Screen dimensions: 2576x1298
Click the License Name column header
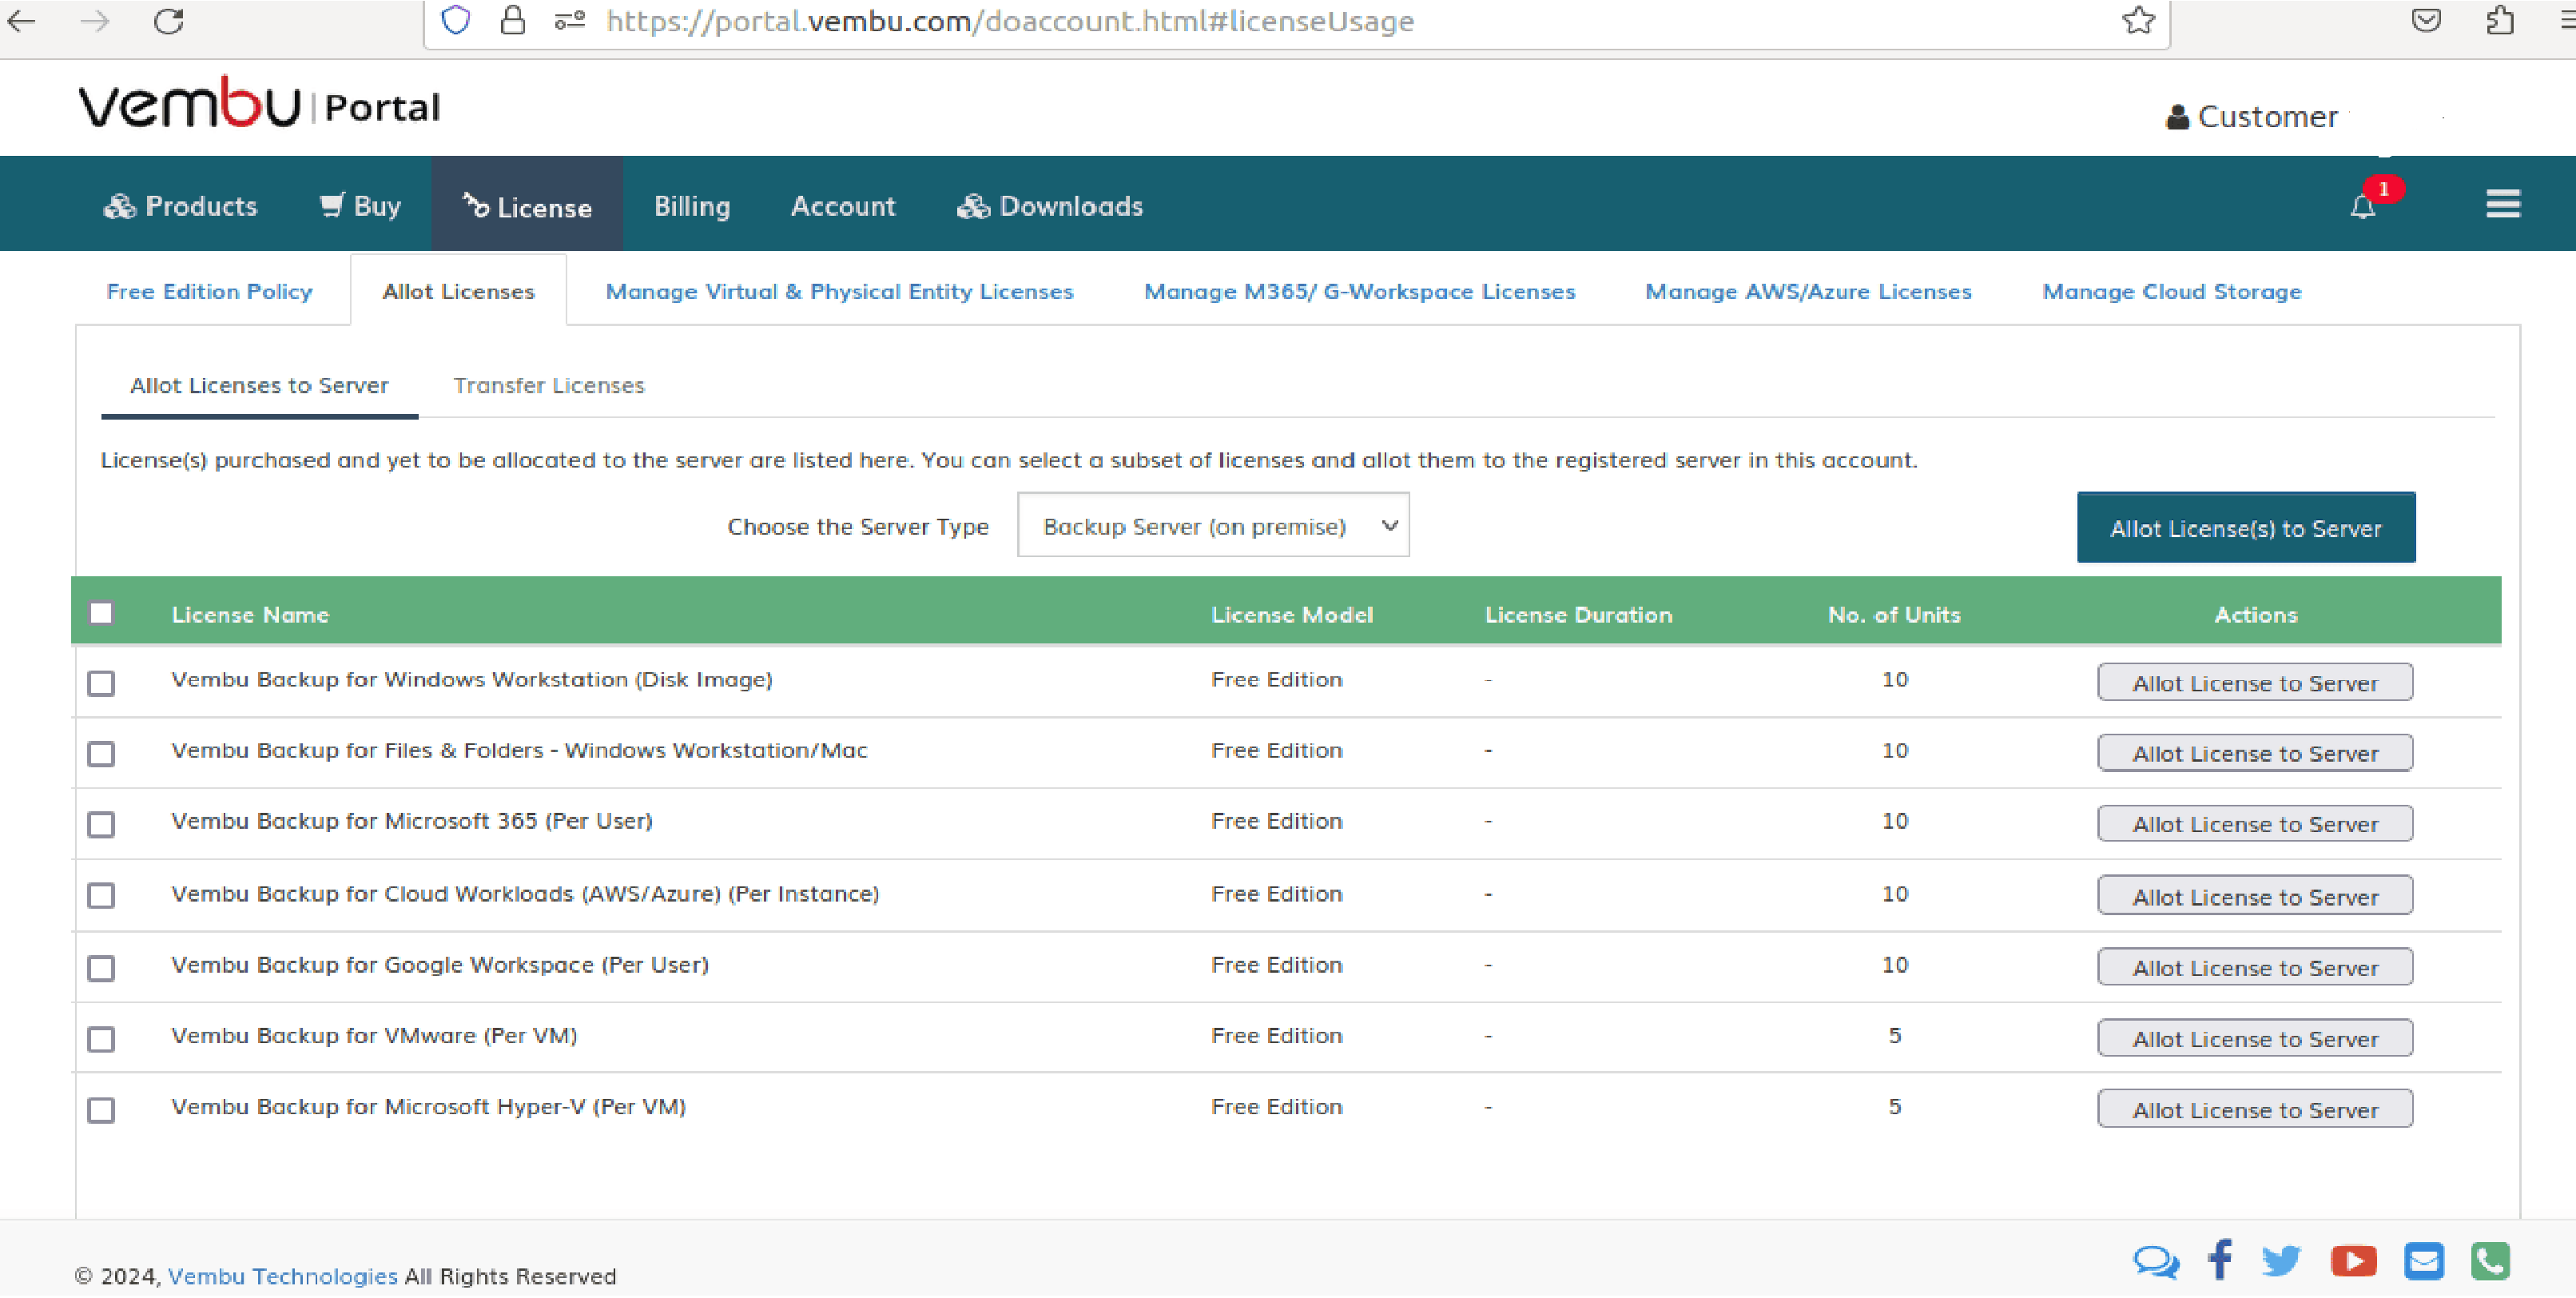250,615
